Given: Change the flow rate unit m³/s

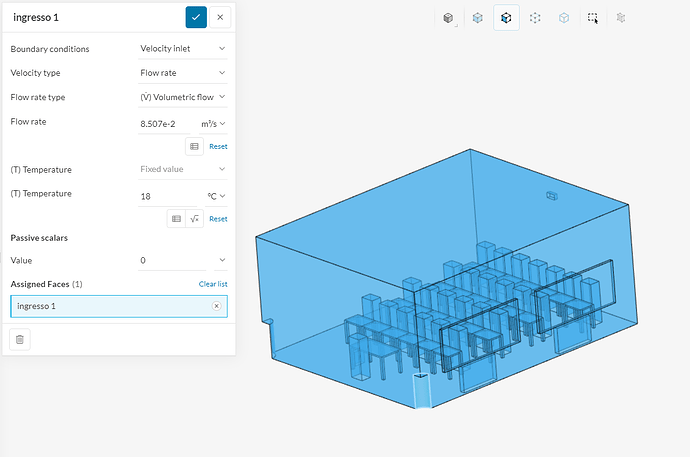Looking at the screenshot, I should [213, 124].
